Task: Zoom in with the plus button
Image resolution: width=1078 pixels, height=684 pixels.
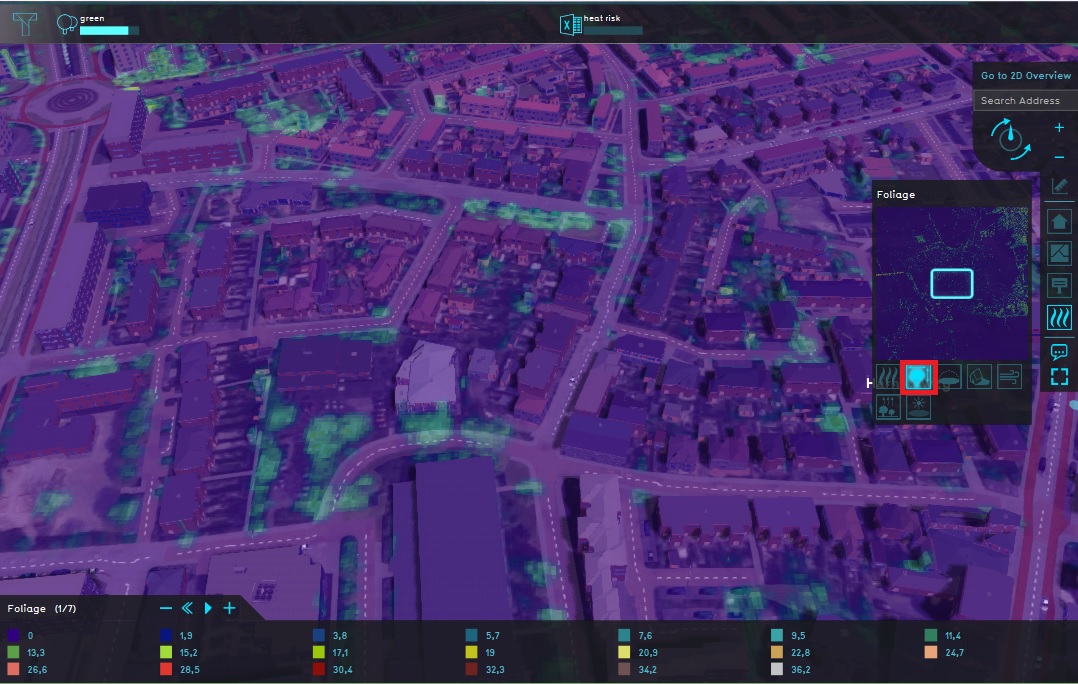Action: 1059,128
